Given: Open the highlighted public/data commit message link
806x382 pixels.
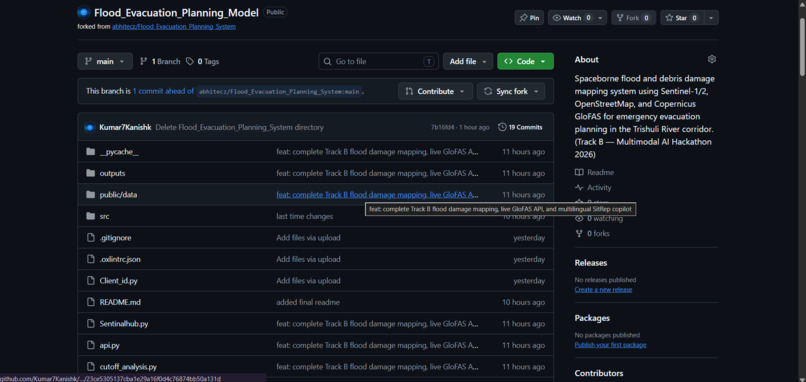Looking at the screenshot, I should 378,195.
